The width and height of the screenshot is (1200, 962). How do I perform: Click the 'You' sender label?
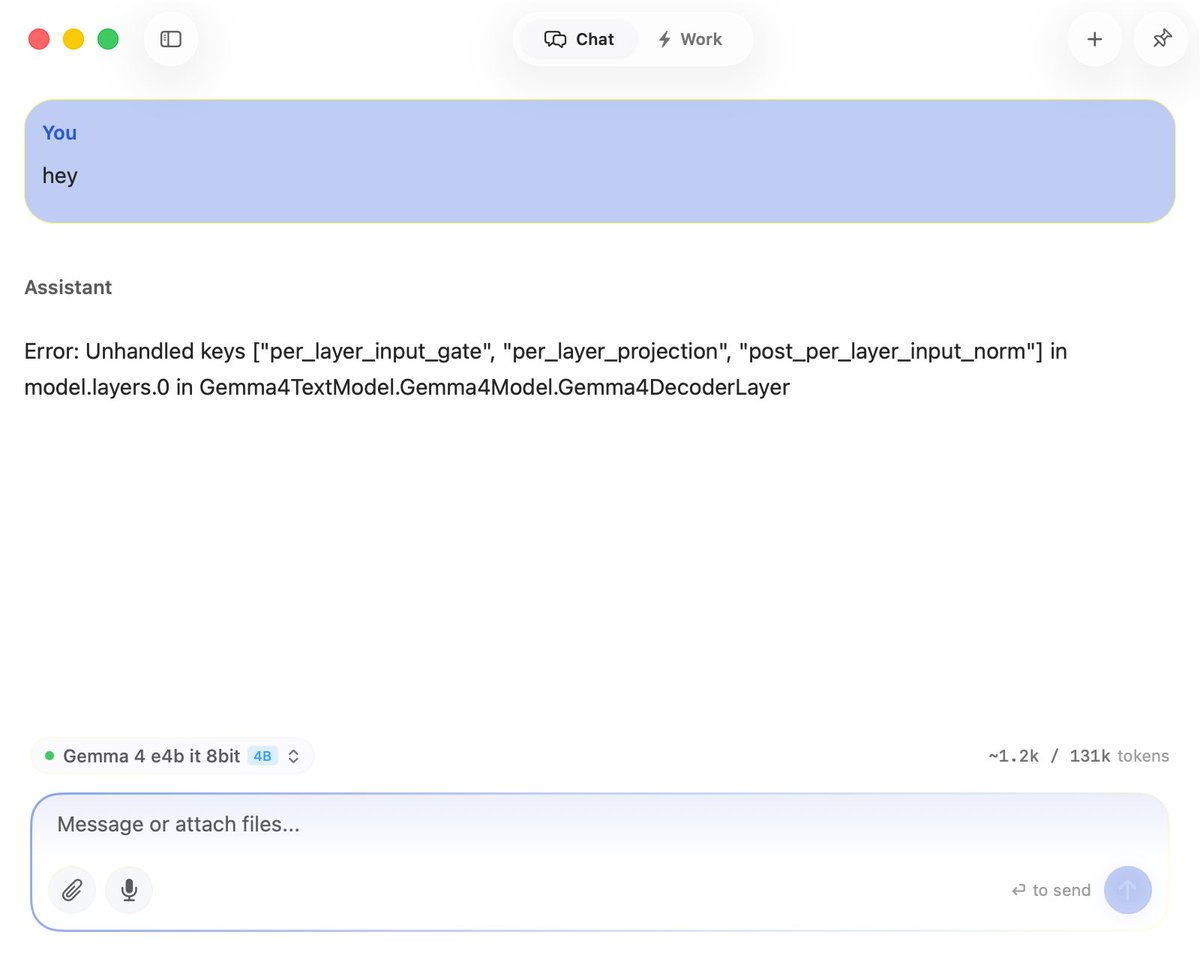tap(60, 133)
